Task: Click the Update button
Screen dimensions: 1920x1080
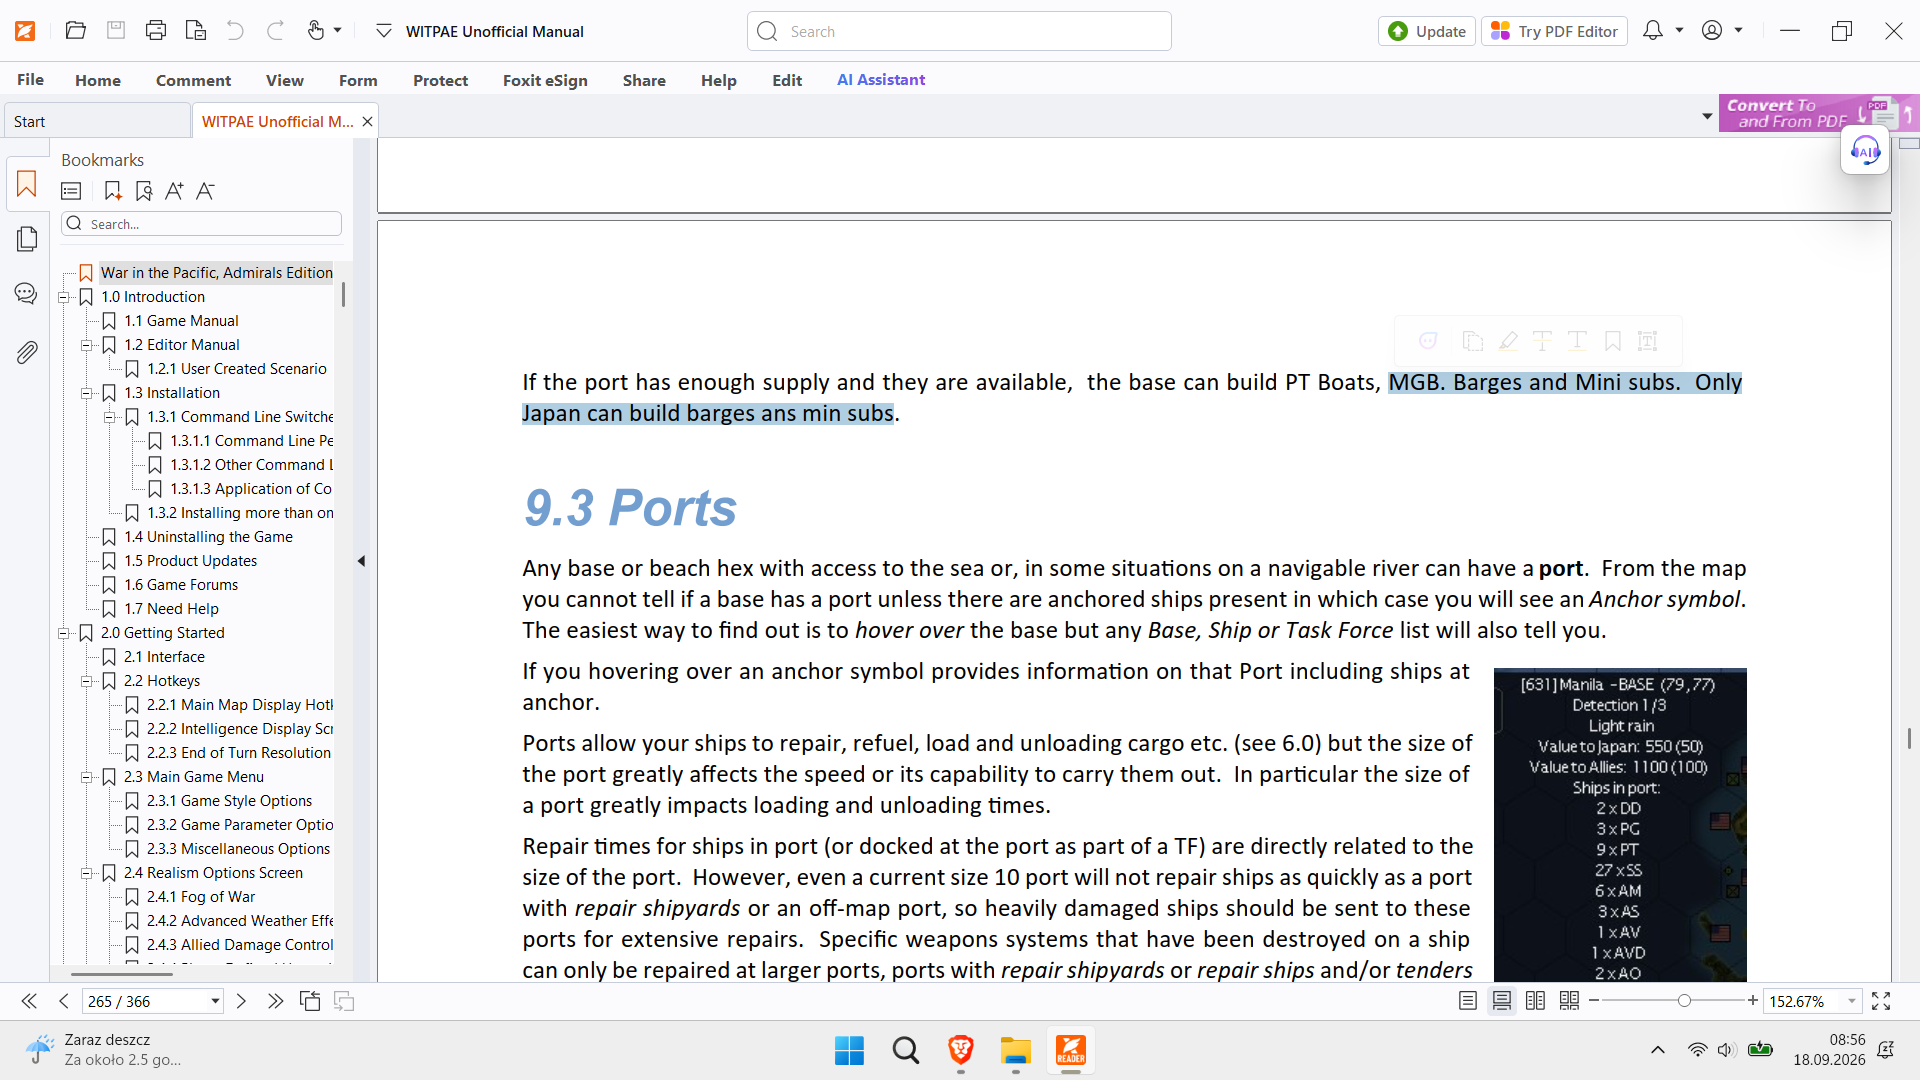Action: click(x=1427, y=31)
